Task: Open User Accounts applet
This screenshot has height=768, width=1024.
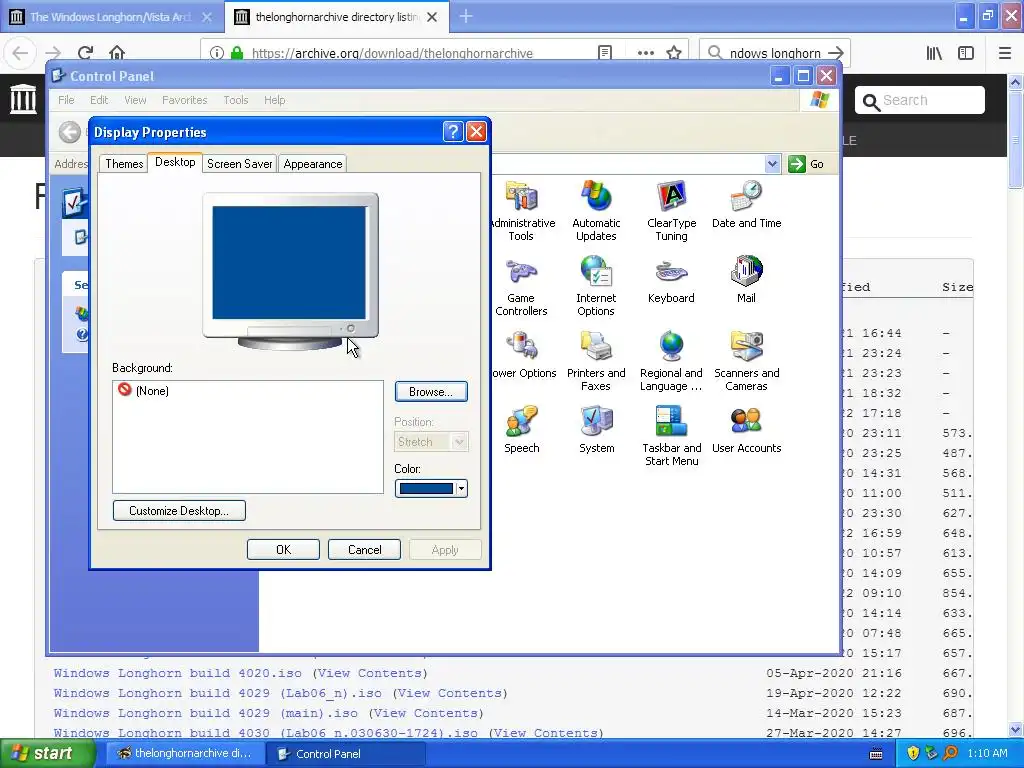Action: pos(746,430)
